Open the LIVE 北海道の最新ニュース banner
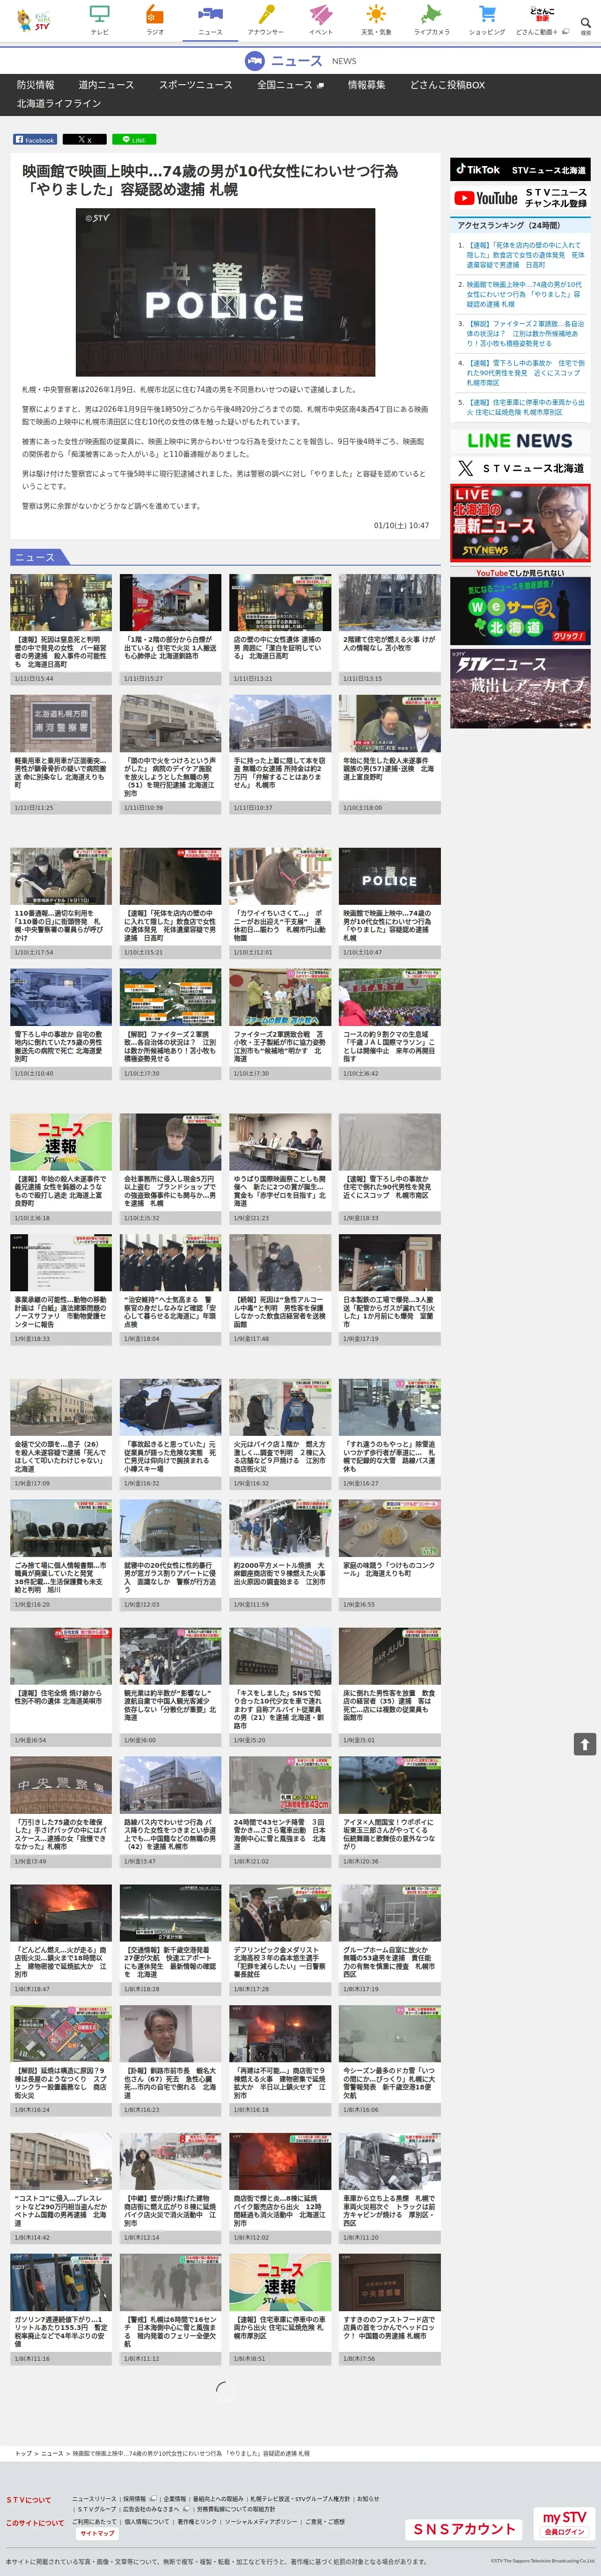 pos(520,522)
